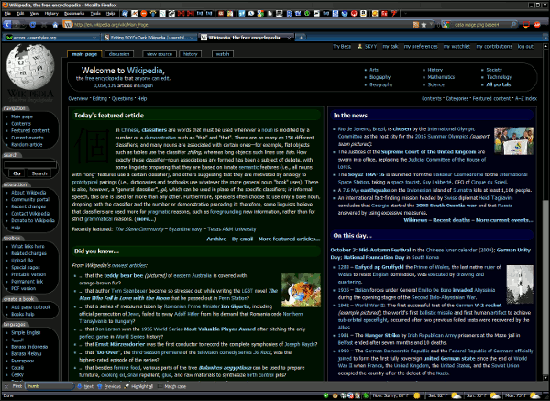The width and height of the screenshot is (550, 401).
Task: Click the Reload page icon
Action: 33,25
